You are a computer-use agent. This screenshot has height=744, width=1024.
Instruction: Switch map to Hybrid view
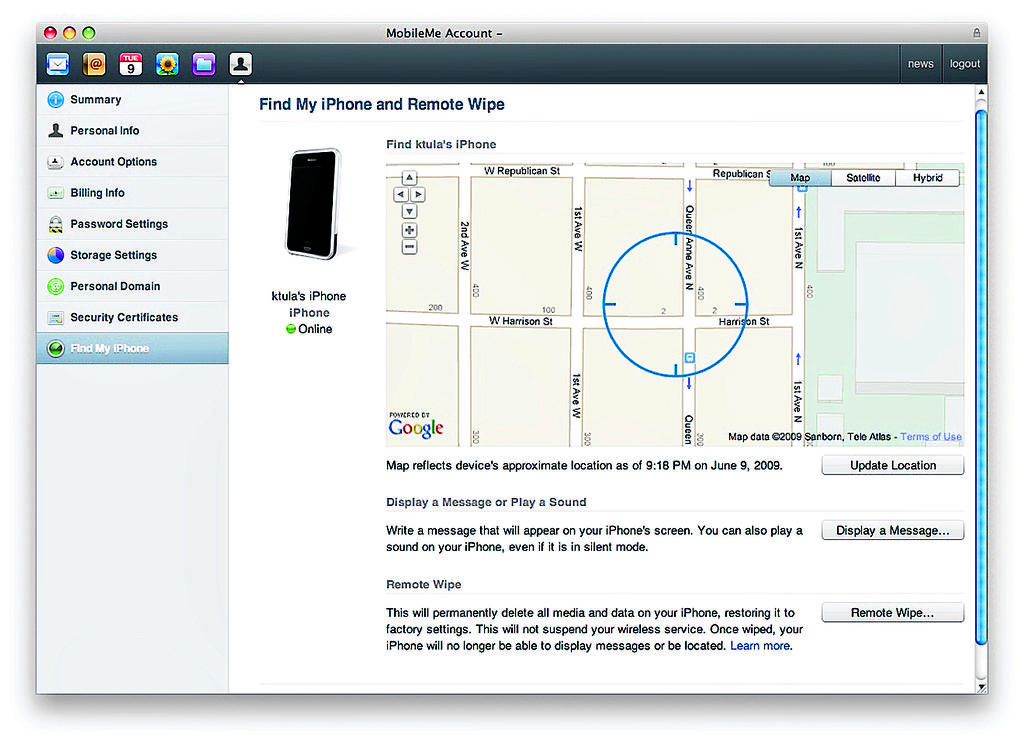pos(927,178)
